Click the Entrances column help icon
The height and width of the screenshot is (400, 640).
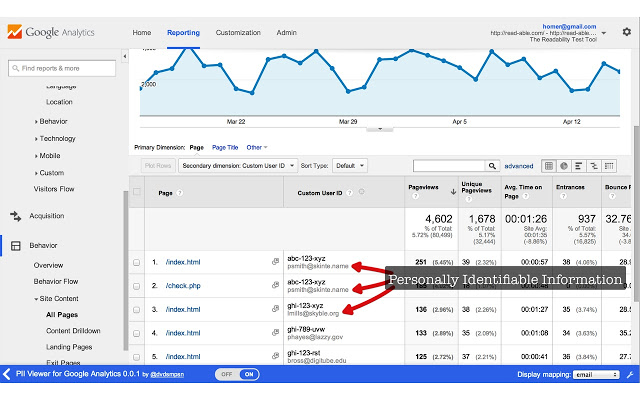coord(563,196)
